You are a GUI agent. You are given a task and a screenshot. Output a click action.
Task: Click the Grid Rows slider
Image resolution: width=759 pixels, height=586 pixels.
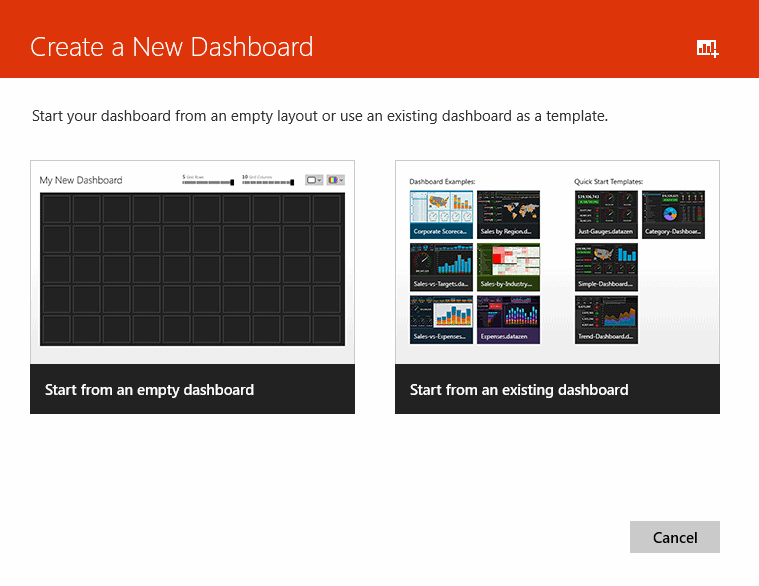point(208,183)
